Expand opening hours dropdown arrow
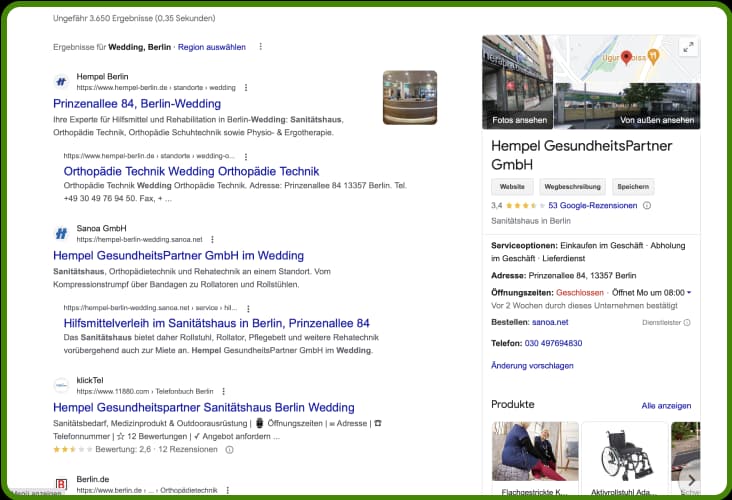Viewport: 732px width, 500px height. (x=689, y=293)
